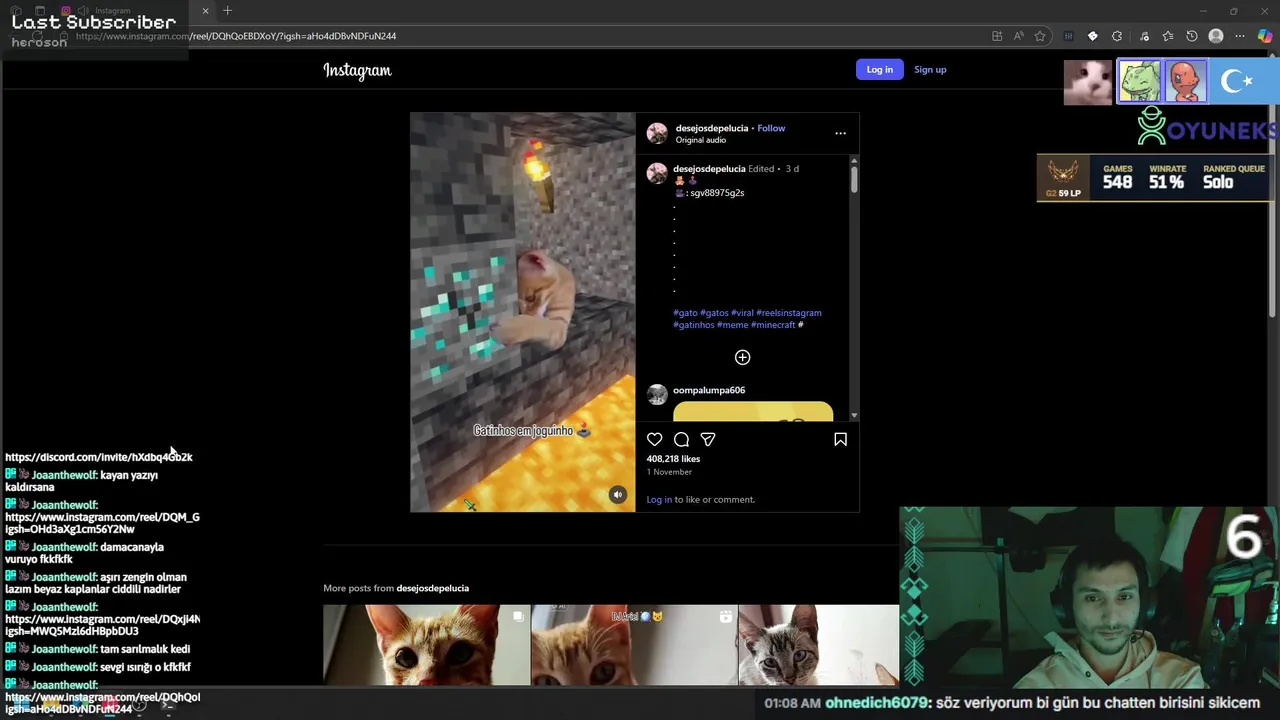This screenshot has height=720, width=1280.
Task: Open the white tag extension icon
Action: coord(1092,36)
